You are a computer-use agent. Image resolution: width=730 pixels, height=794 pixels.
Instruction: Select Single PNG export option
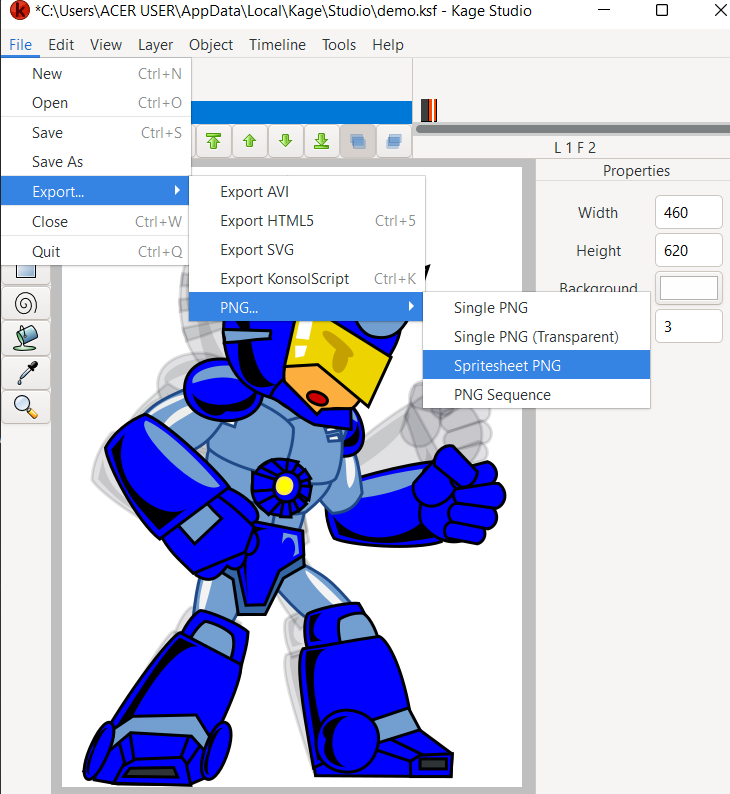pos(537,308)
